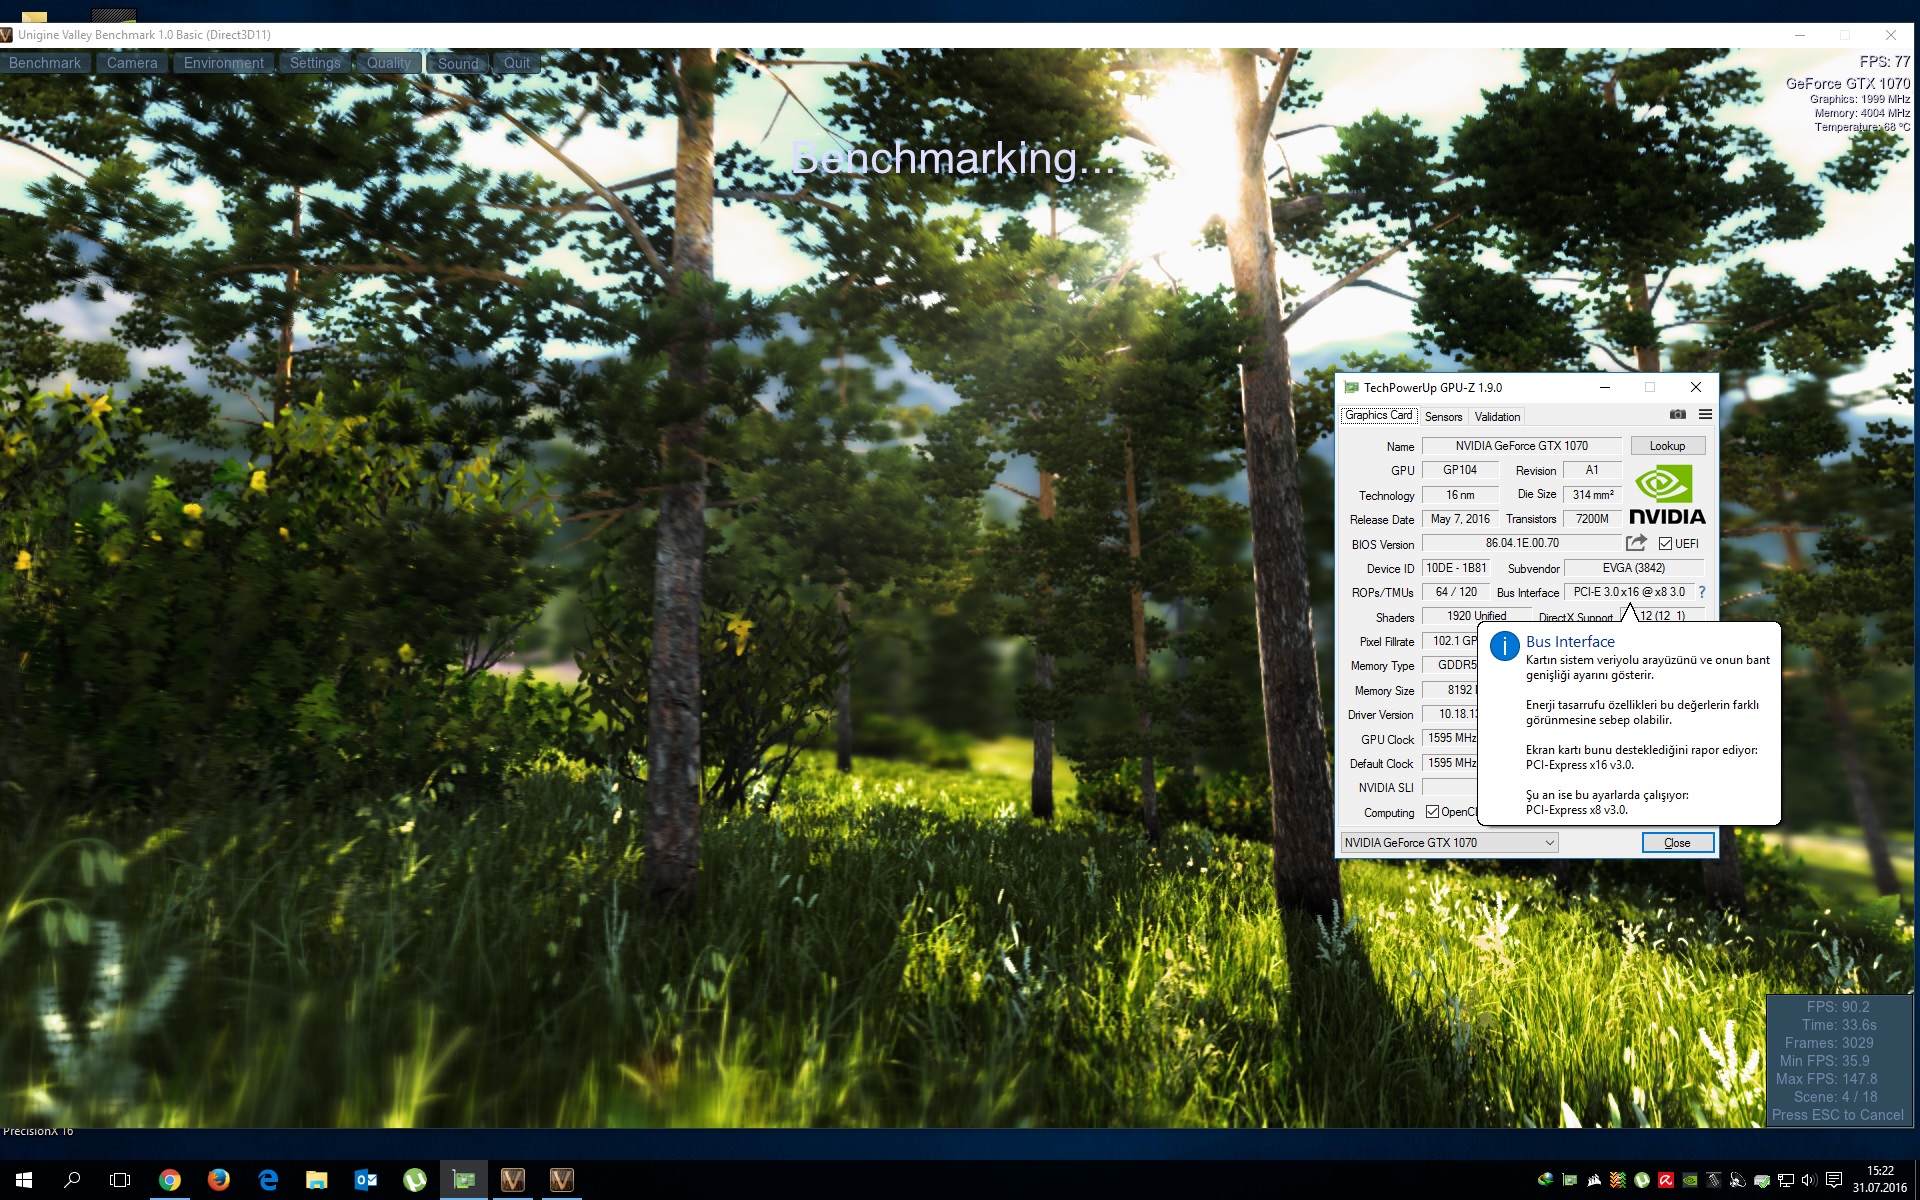
Task: Open network status tray icon
Action: (1786, 1180)
